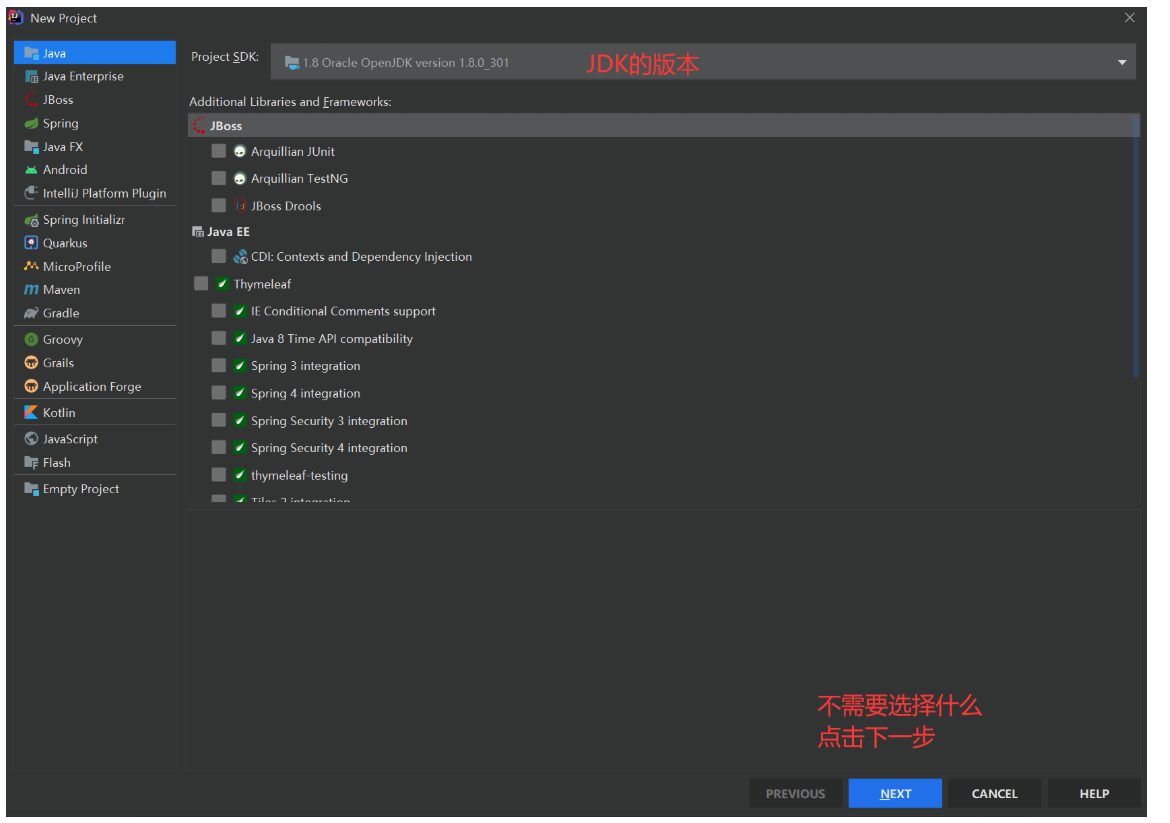Choose the Groovy icon

[x=31, y=339]
